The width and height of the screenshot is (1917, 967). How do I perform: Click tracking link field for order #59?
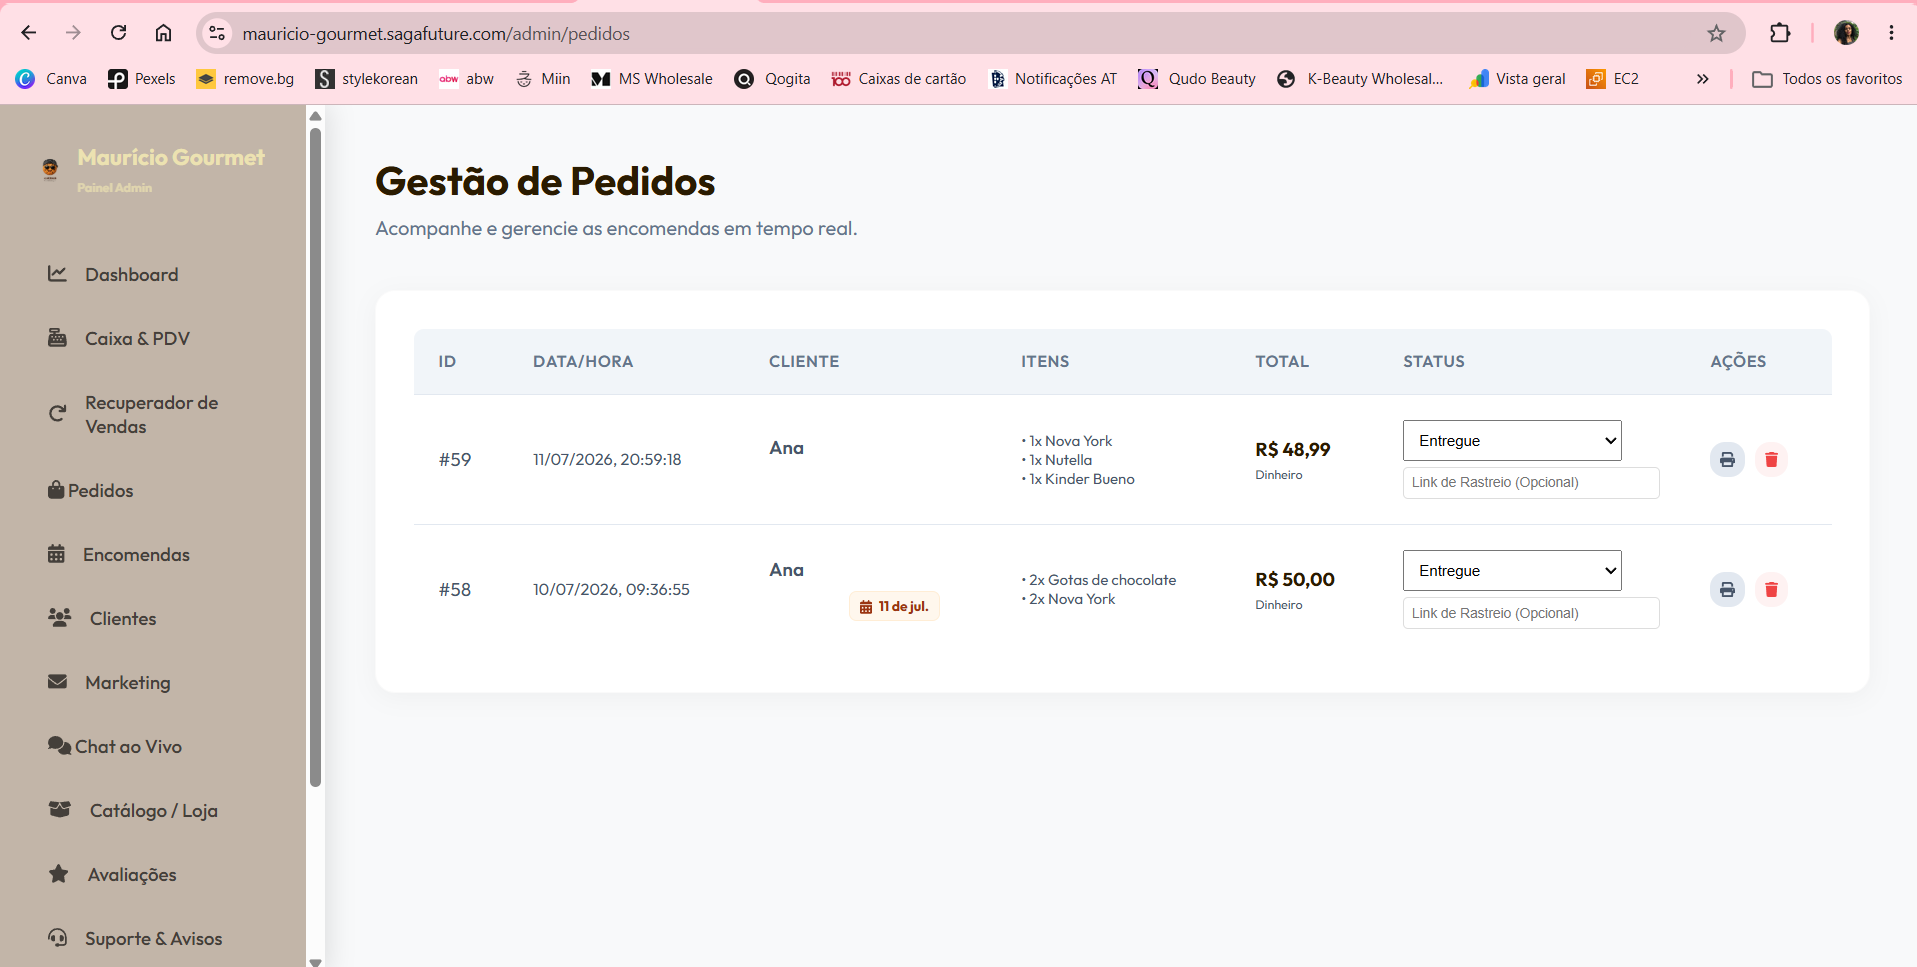click(1531, 483)
